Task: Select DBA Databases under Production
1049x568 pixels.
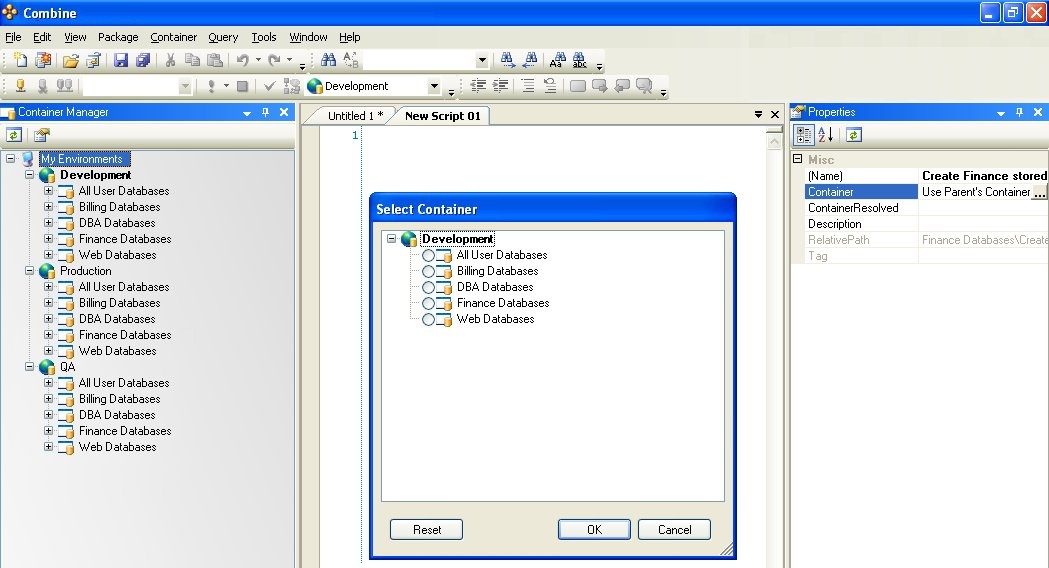Action: (x=116, y=319)
